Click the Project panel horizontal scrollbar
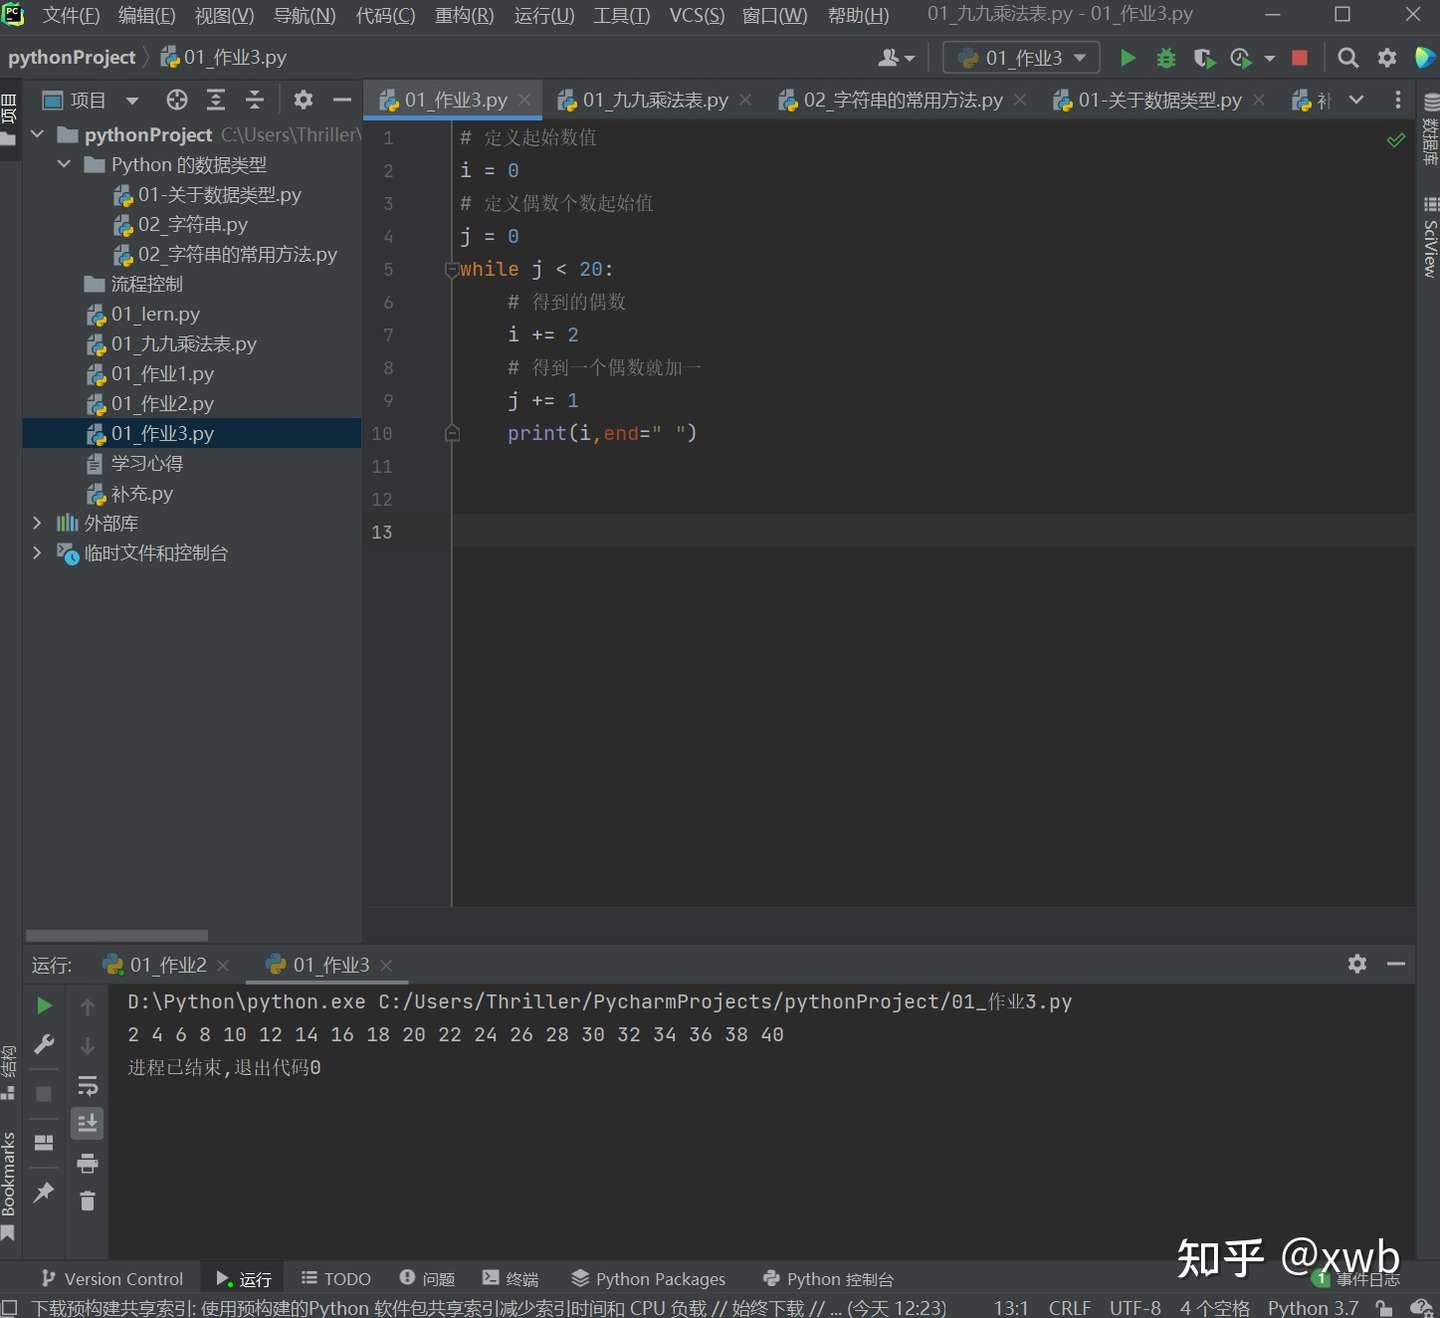This screenshot has height=1318, width=1440. 117,936
